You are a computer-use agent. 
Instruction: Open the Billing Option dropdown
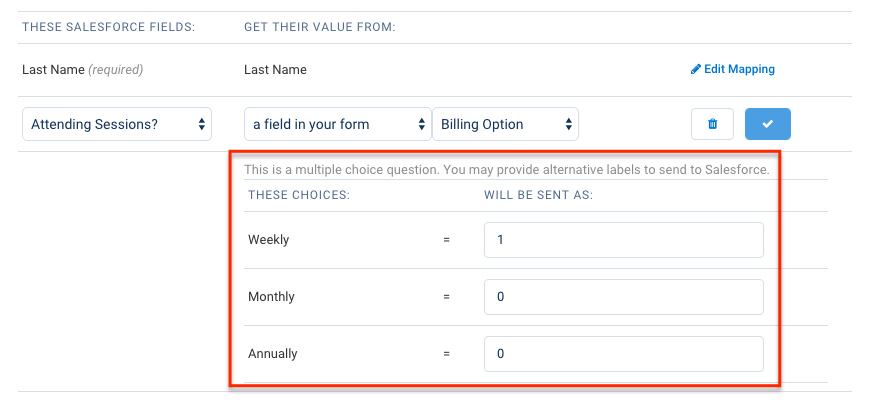505,124
